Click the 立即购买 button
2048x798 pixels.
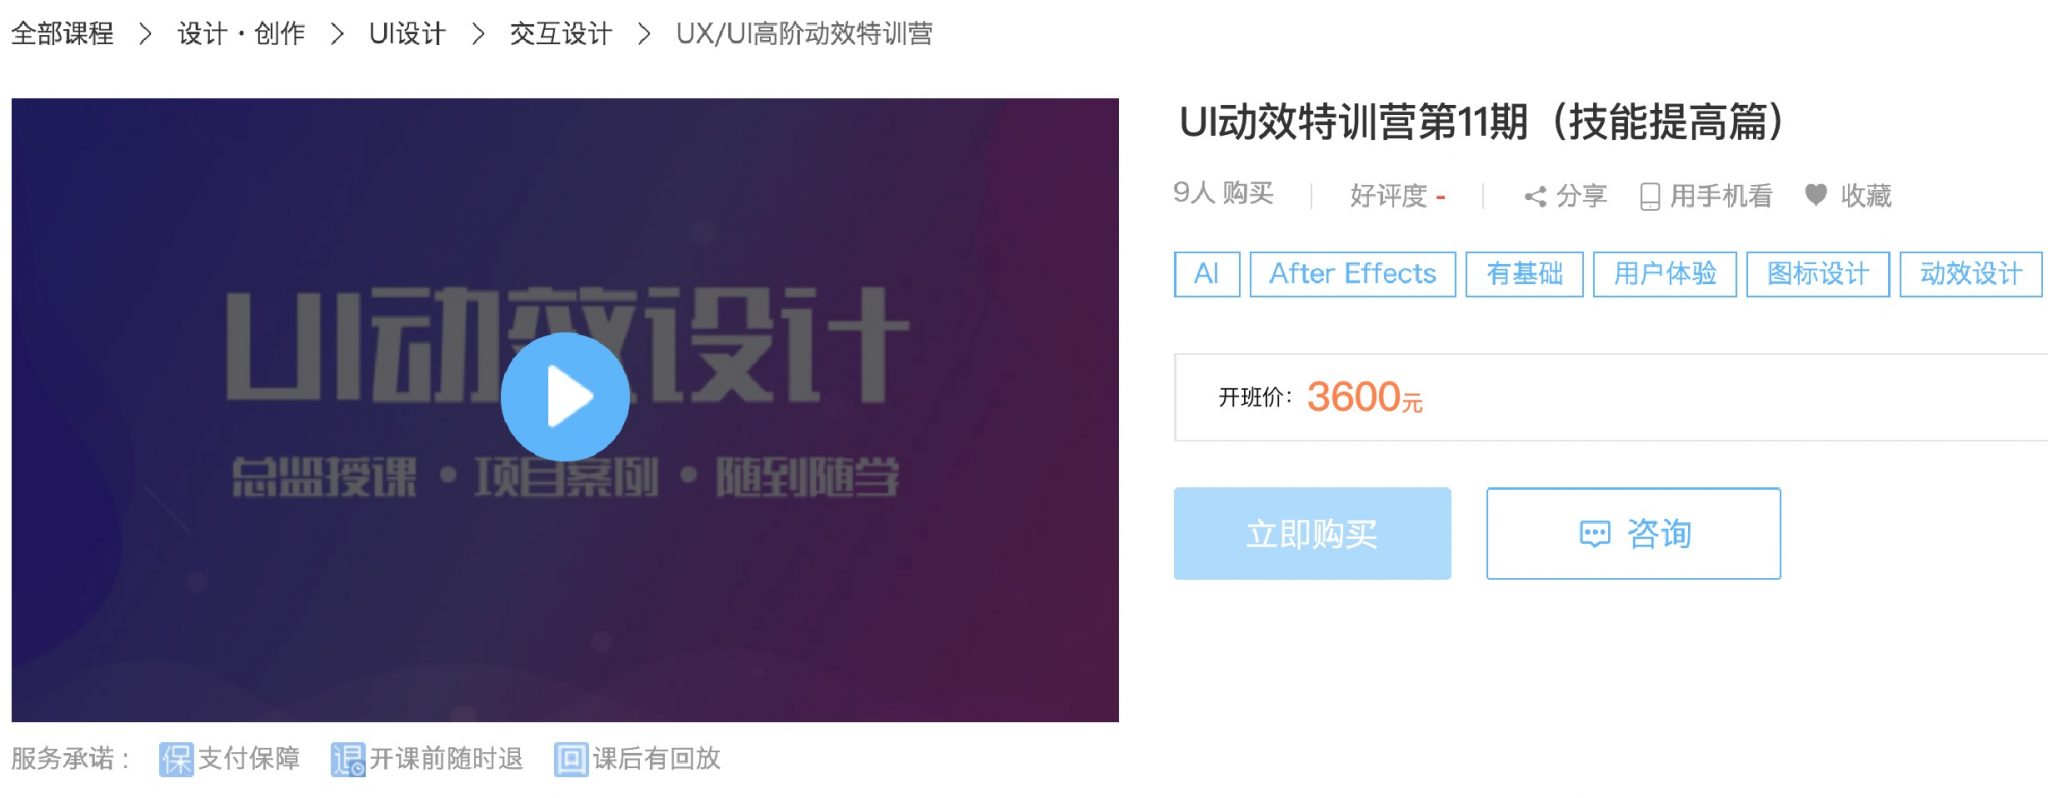(1312, 533)
